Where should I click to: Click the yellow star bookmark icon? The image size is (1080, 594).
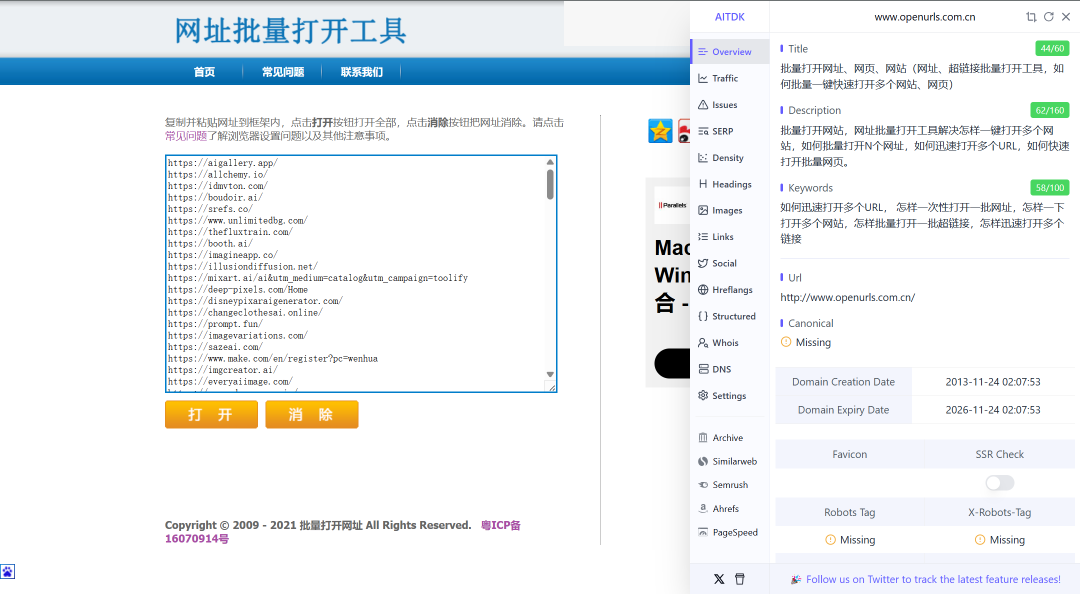(x=660, y=131)
